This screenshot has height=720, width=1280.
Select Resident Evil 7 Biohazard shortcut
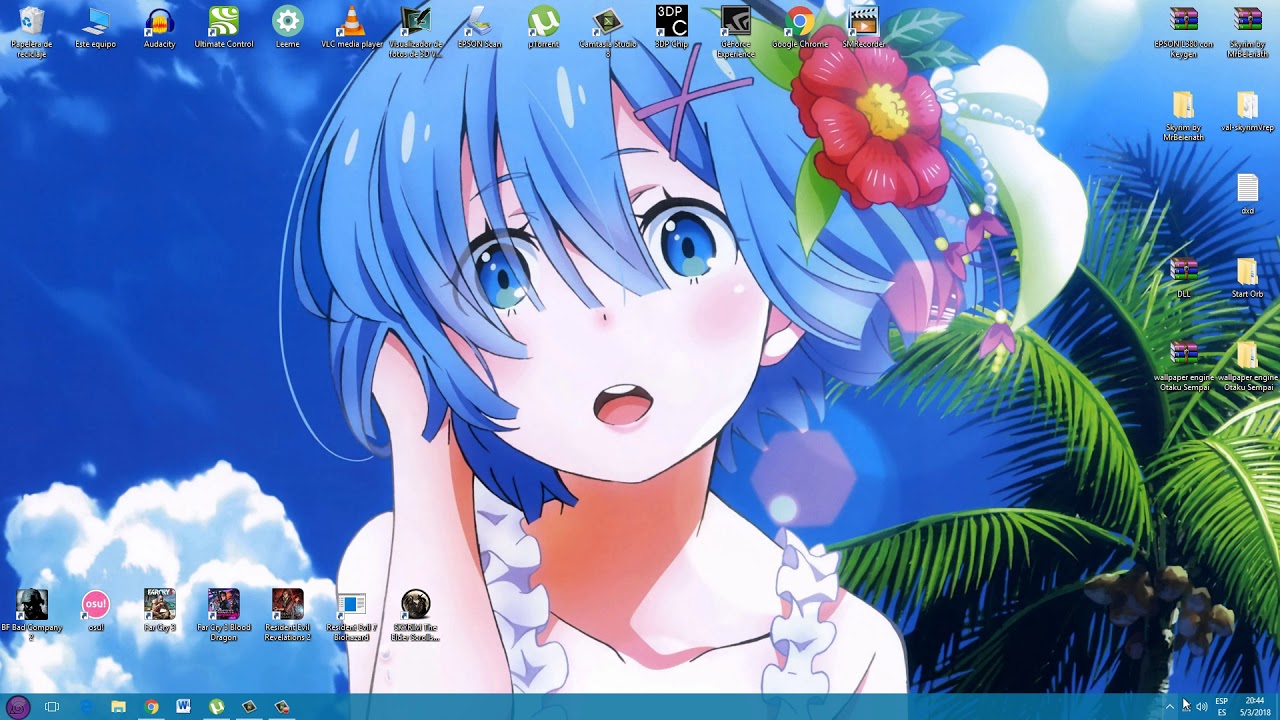pyautogui.click(x=352, y=615)
